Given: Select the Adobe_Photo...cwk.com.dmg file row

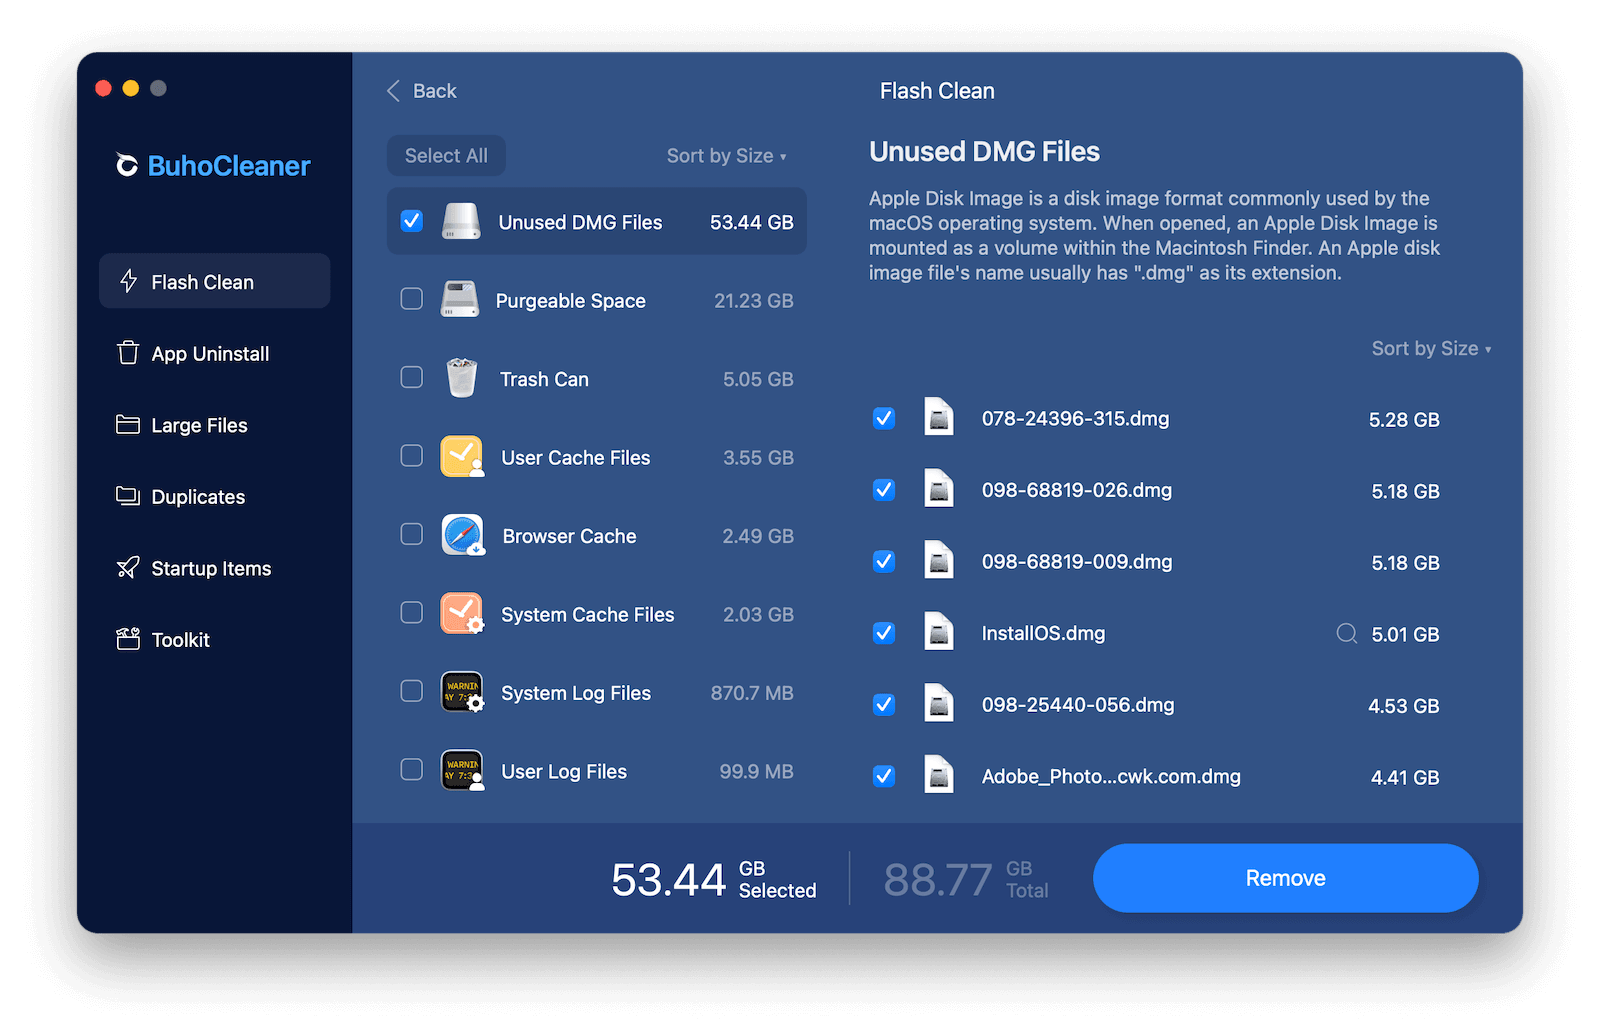Looking at the screenshot, I should [1110, 776].
